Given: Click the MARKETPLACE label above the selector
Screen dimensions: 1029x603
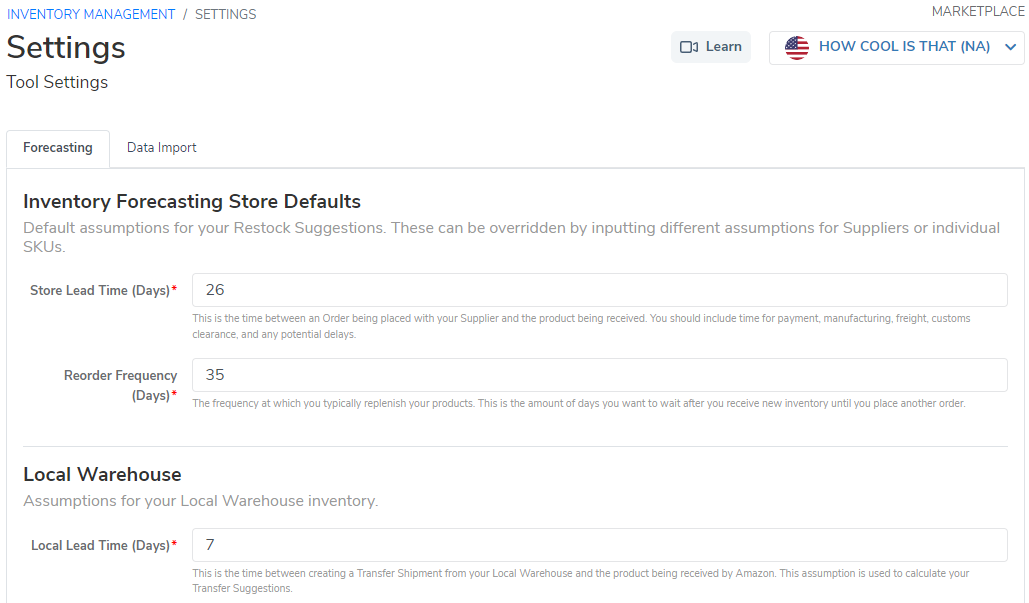Looking at the screenshot, I should coord(977,12).
